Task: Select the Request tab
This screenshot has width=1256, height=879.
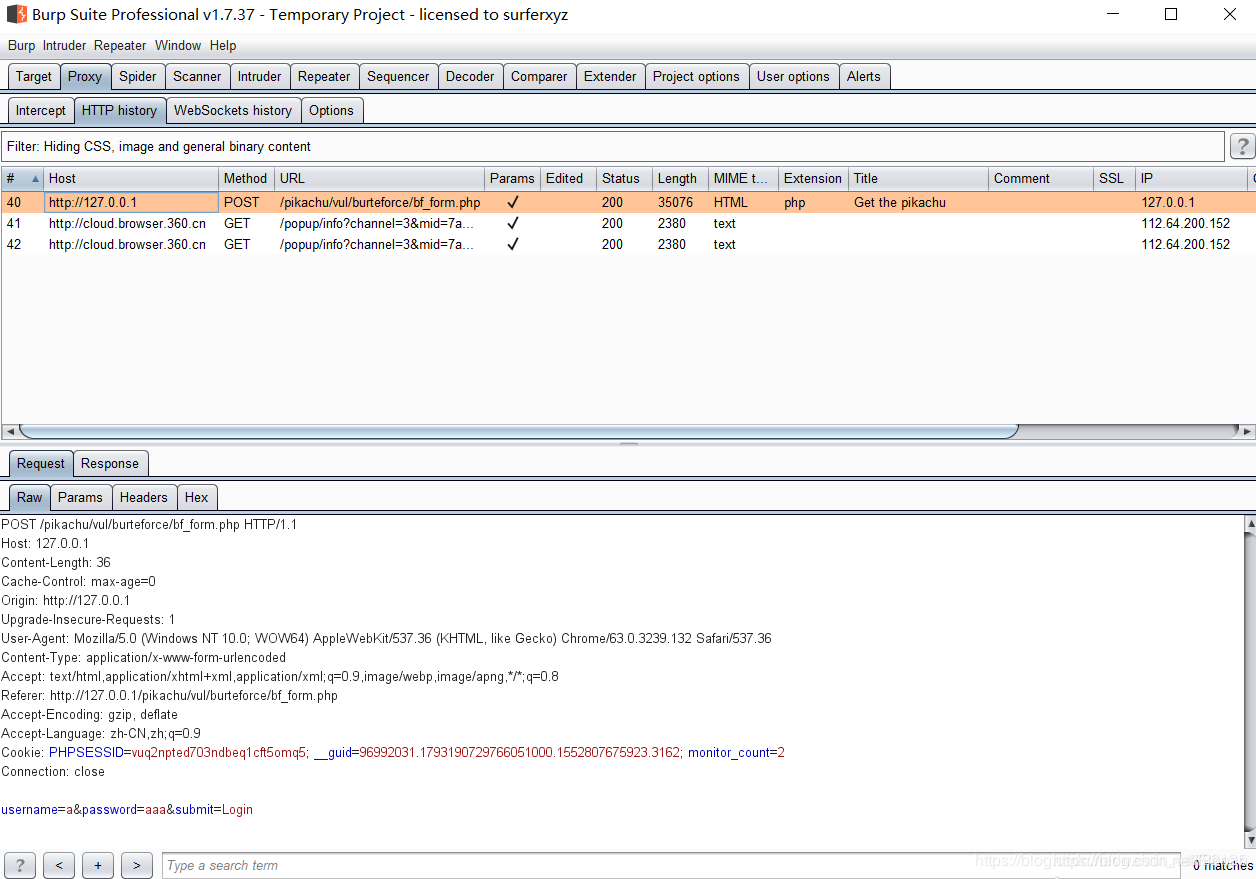Action: coord(41,463)
